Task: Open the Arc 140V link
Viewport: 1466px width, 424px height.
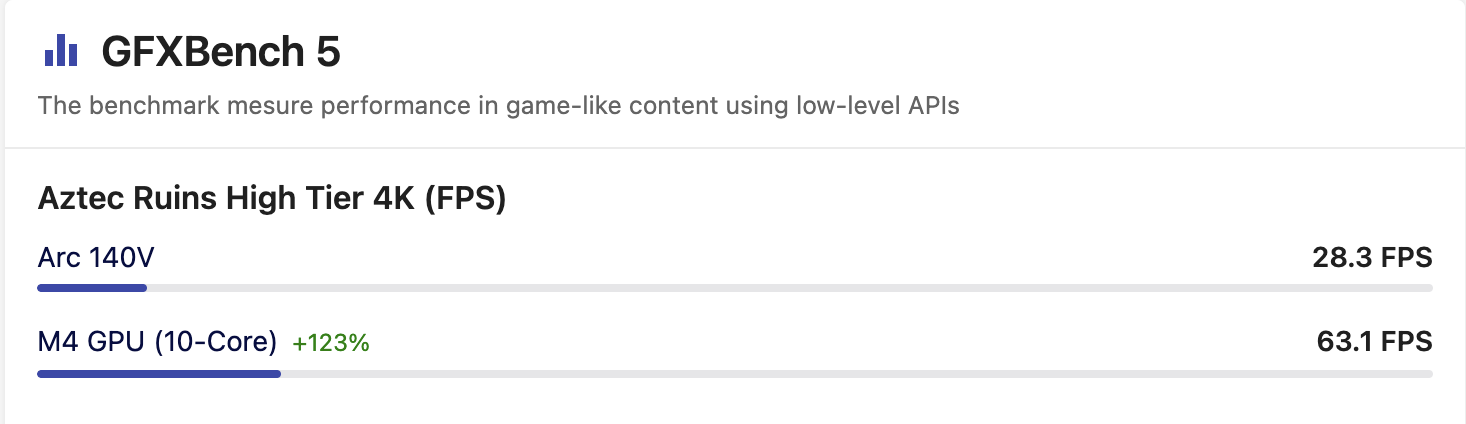Action: pos(96,259)
